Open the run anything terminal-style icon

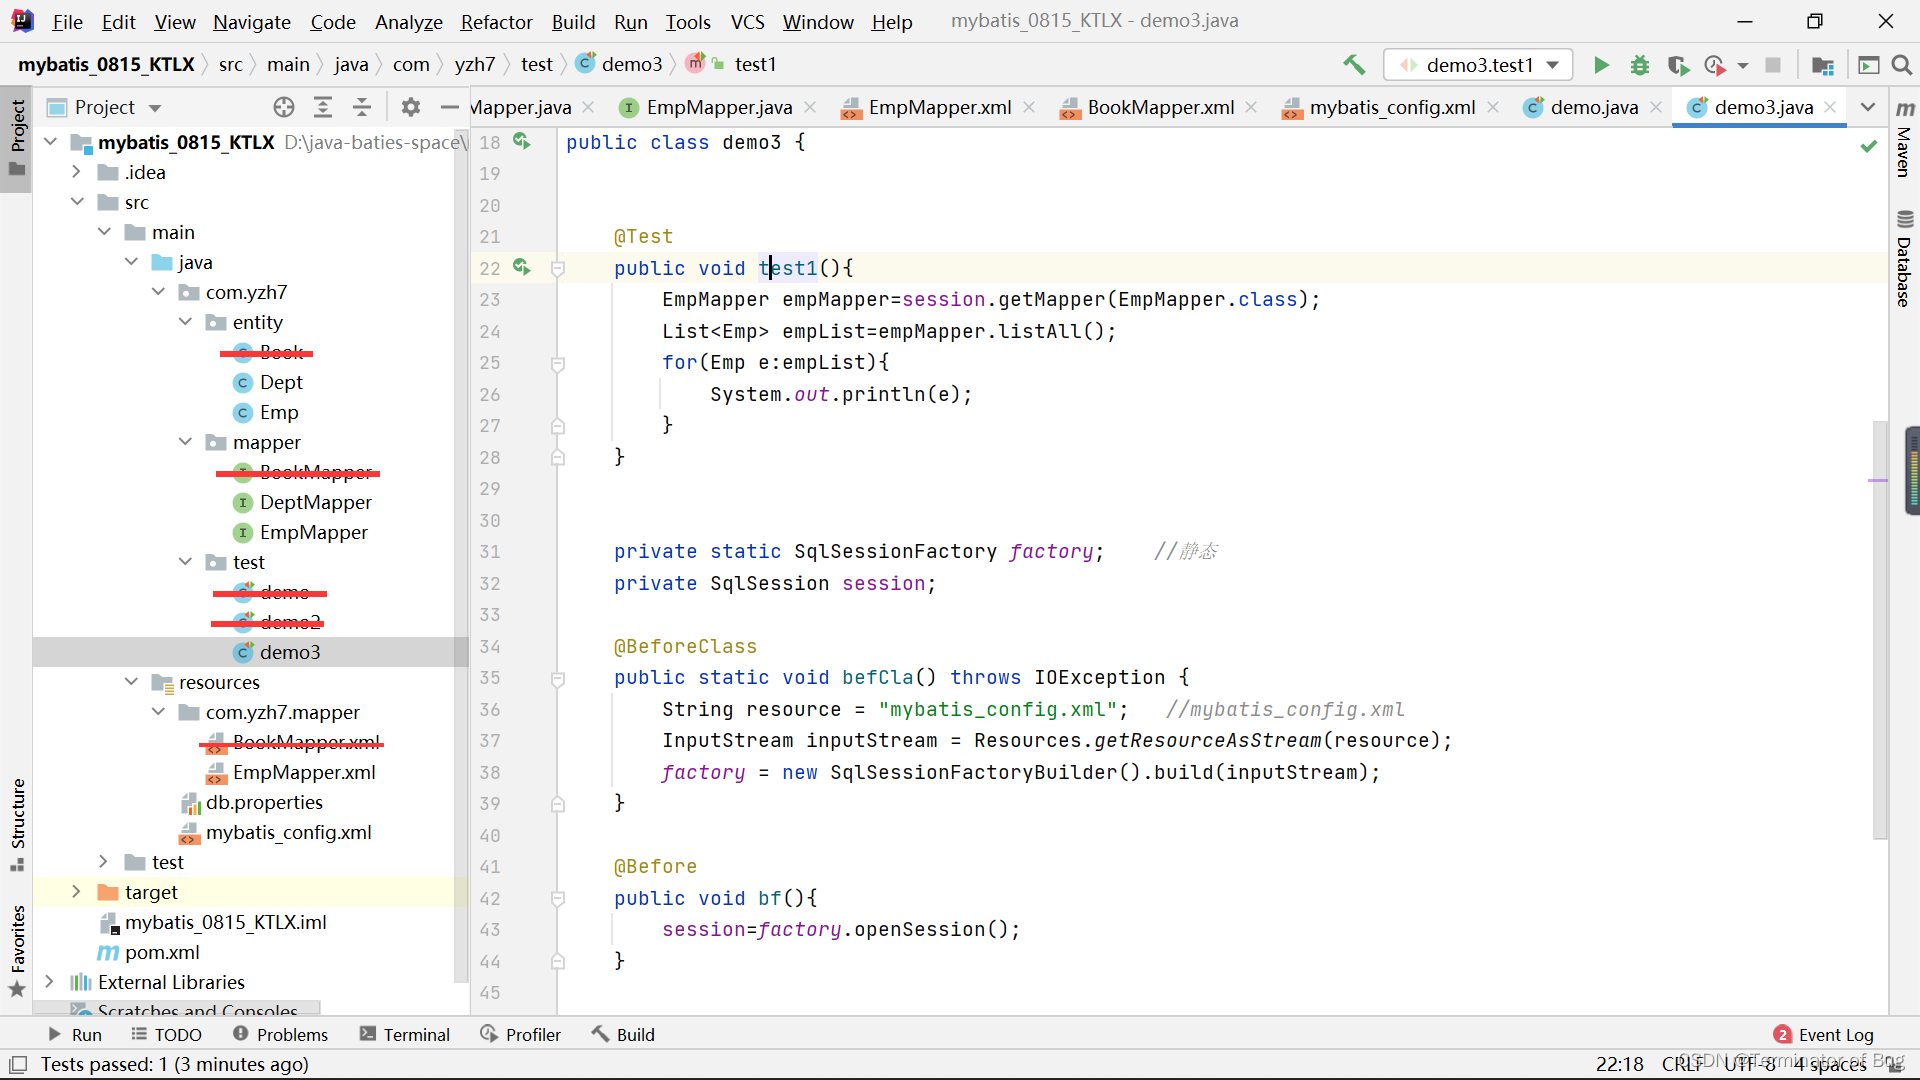(1868, 65)
